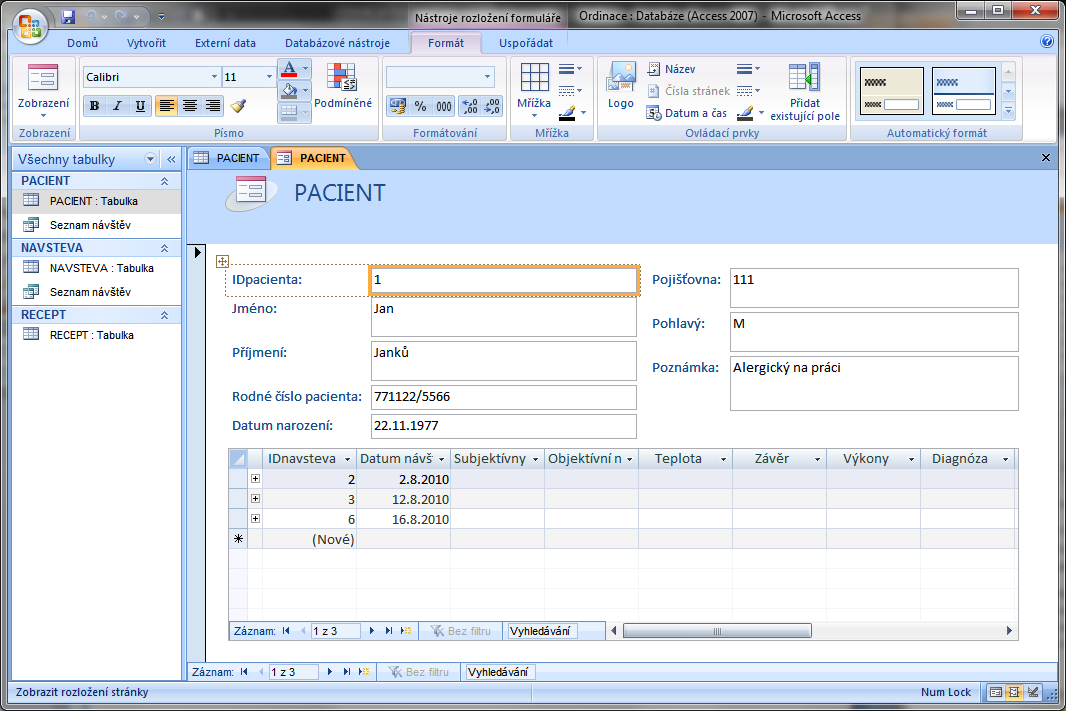
Task: Expand the AutoFormat gallery more arrow
Action: coord(1009,110)
